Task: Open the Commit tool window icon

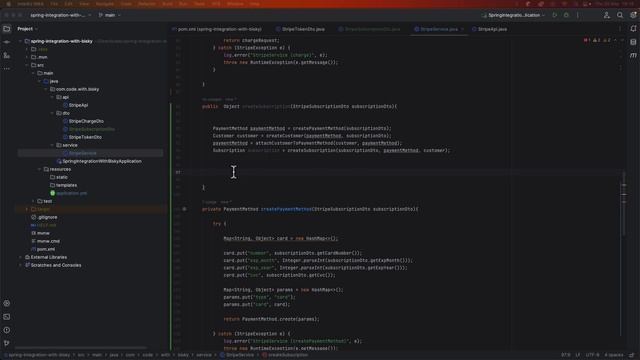Action: click(7, 42)
